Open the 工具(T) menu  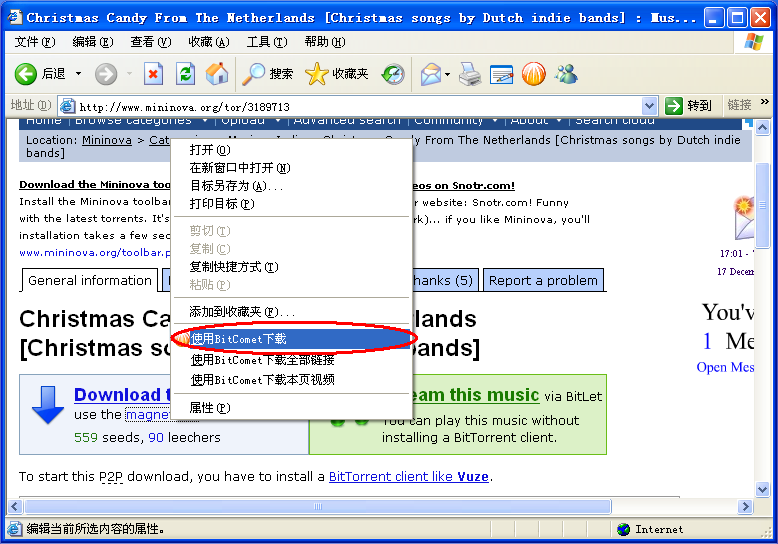pos(267,42)
